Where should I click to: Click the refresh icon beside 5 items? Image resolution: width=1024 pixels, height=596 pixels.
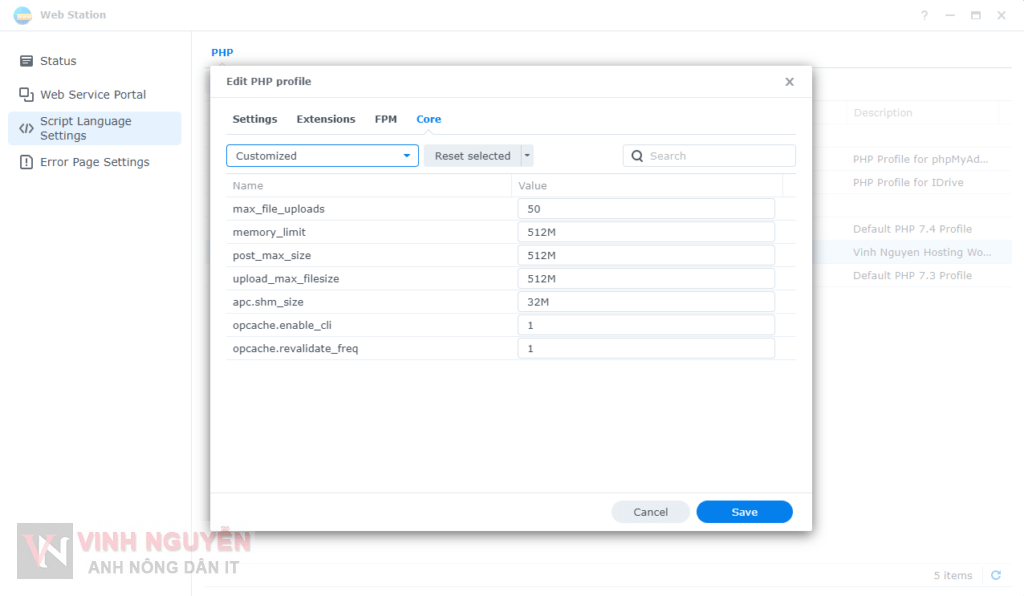(995, 575)
